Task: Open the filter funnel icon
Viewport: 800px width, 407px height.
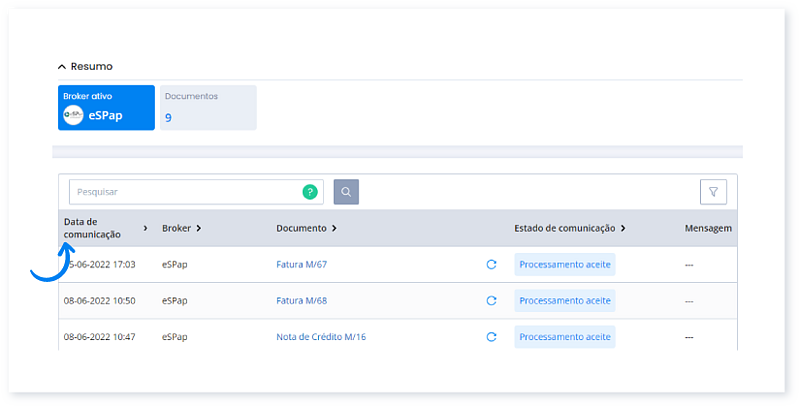Action: [713, 192]
